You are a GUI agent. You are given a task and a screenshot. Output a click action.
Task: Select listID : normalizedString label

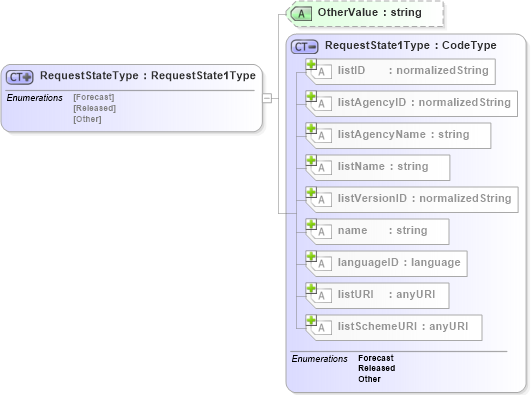[x=413, y=70]
